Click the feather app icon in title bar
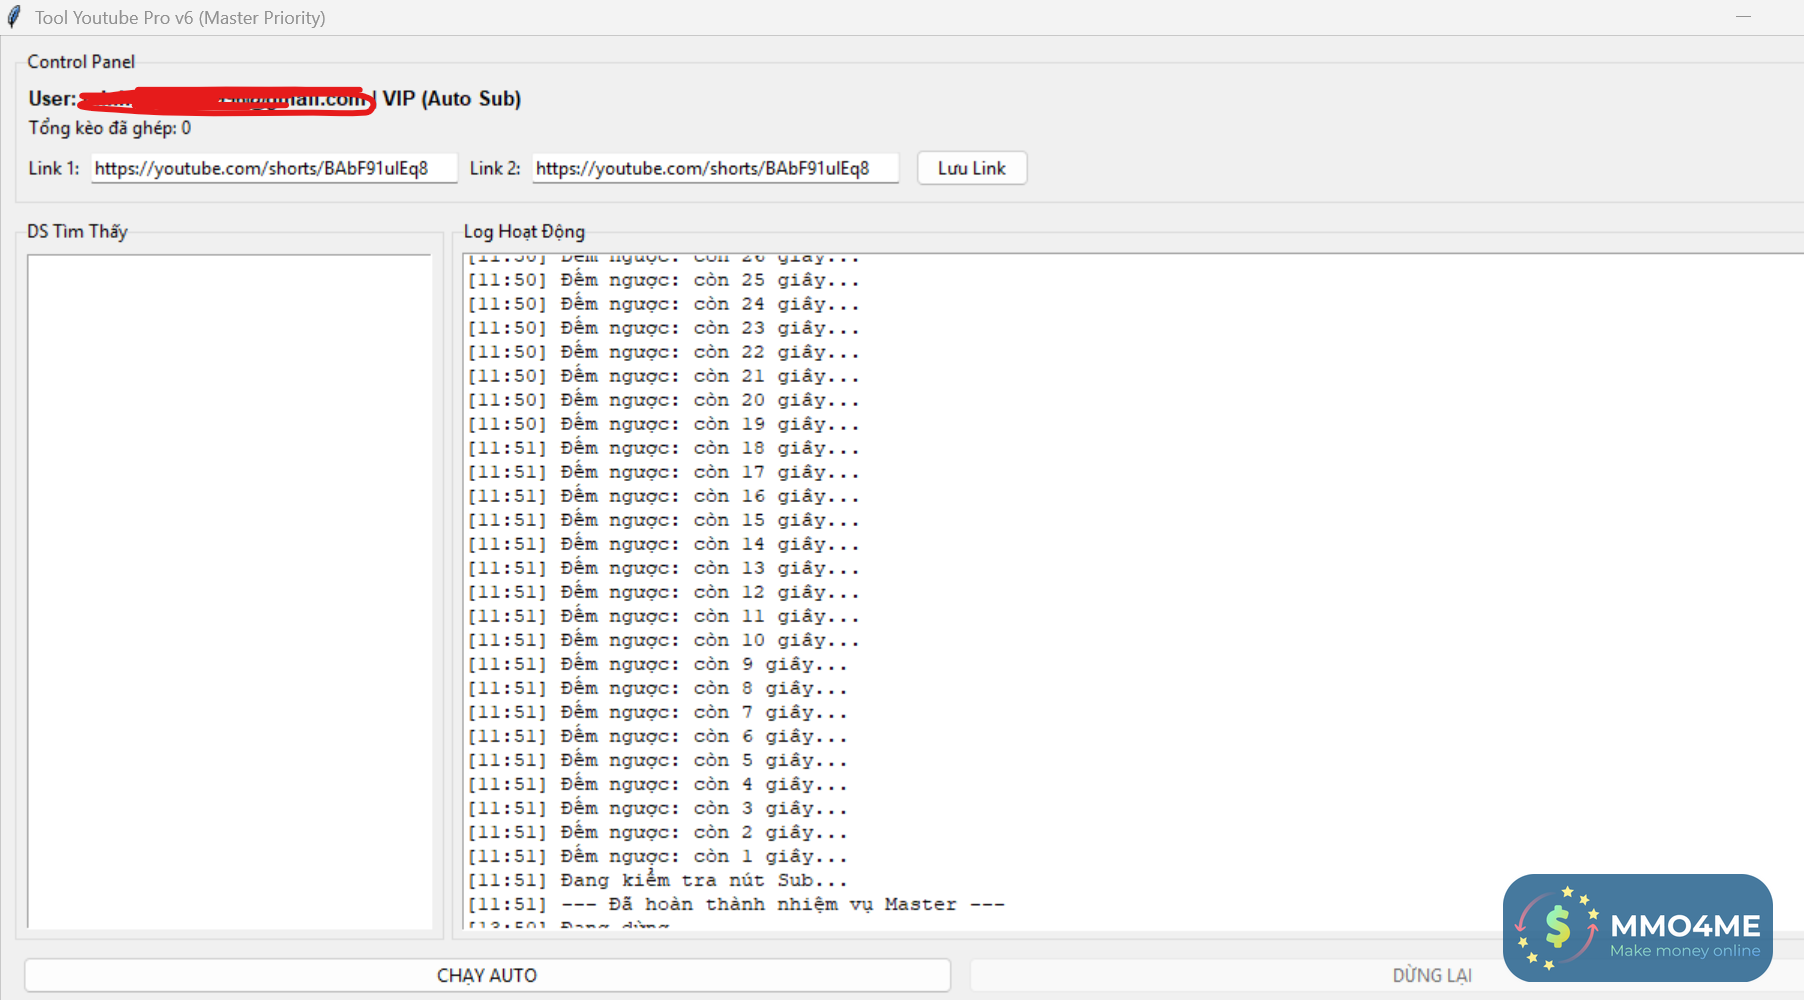The image size is (1804, 1000). pos(14,17)
